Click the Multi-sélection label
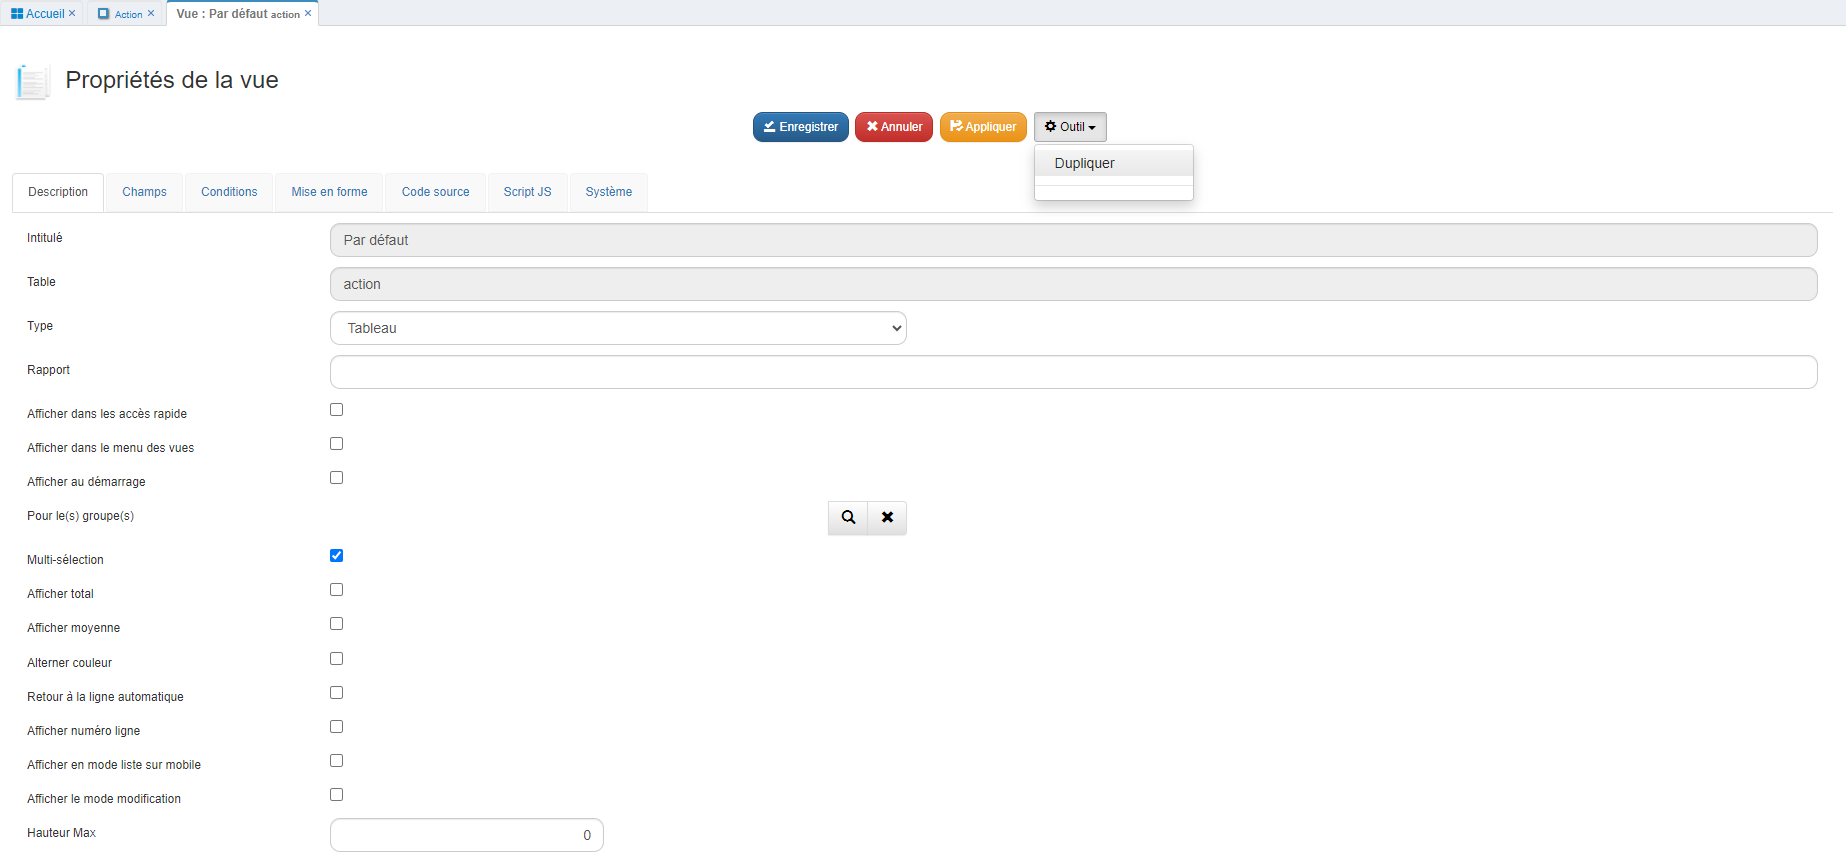Viewport: 1846px width, 856px height. (x=65, y=560)
